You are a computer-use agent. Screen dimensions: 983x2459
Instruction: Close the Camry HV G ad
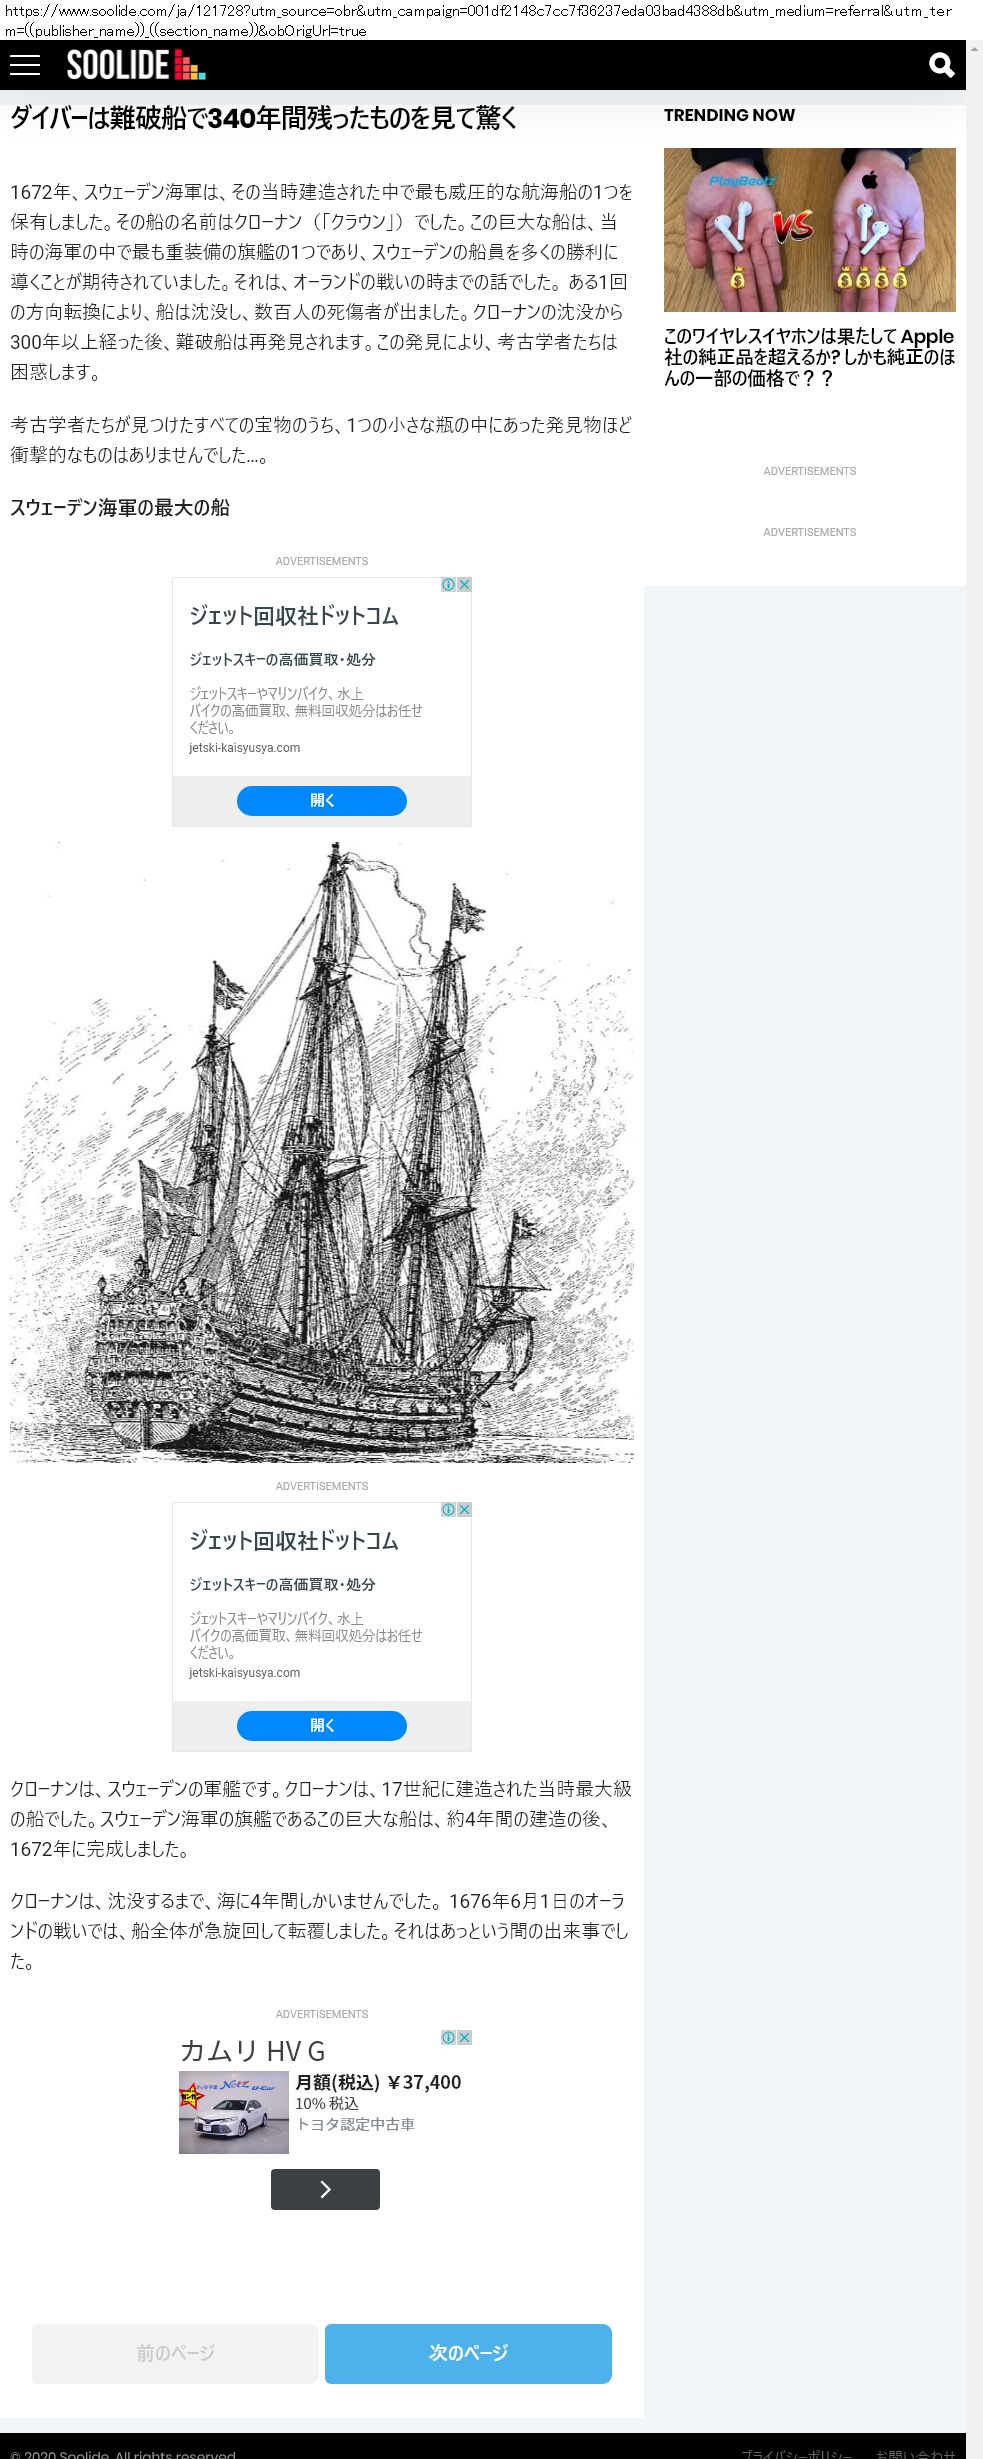point(464,2037)
